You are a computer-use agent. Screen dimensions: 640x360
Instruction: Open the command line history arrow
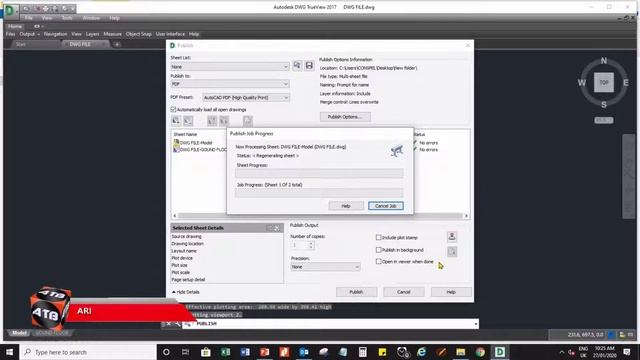point(476,324)
